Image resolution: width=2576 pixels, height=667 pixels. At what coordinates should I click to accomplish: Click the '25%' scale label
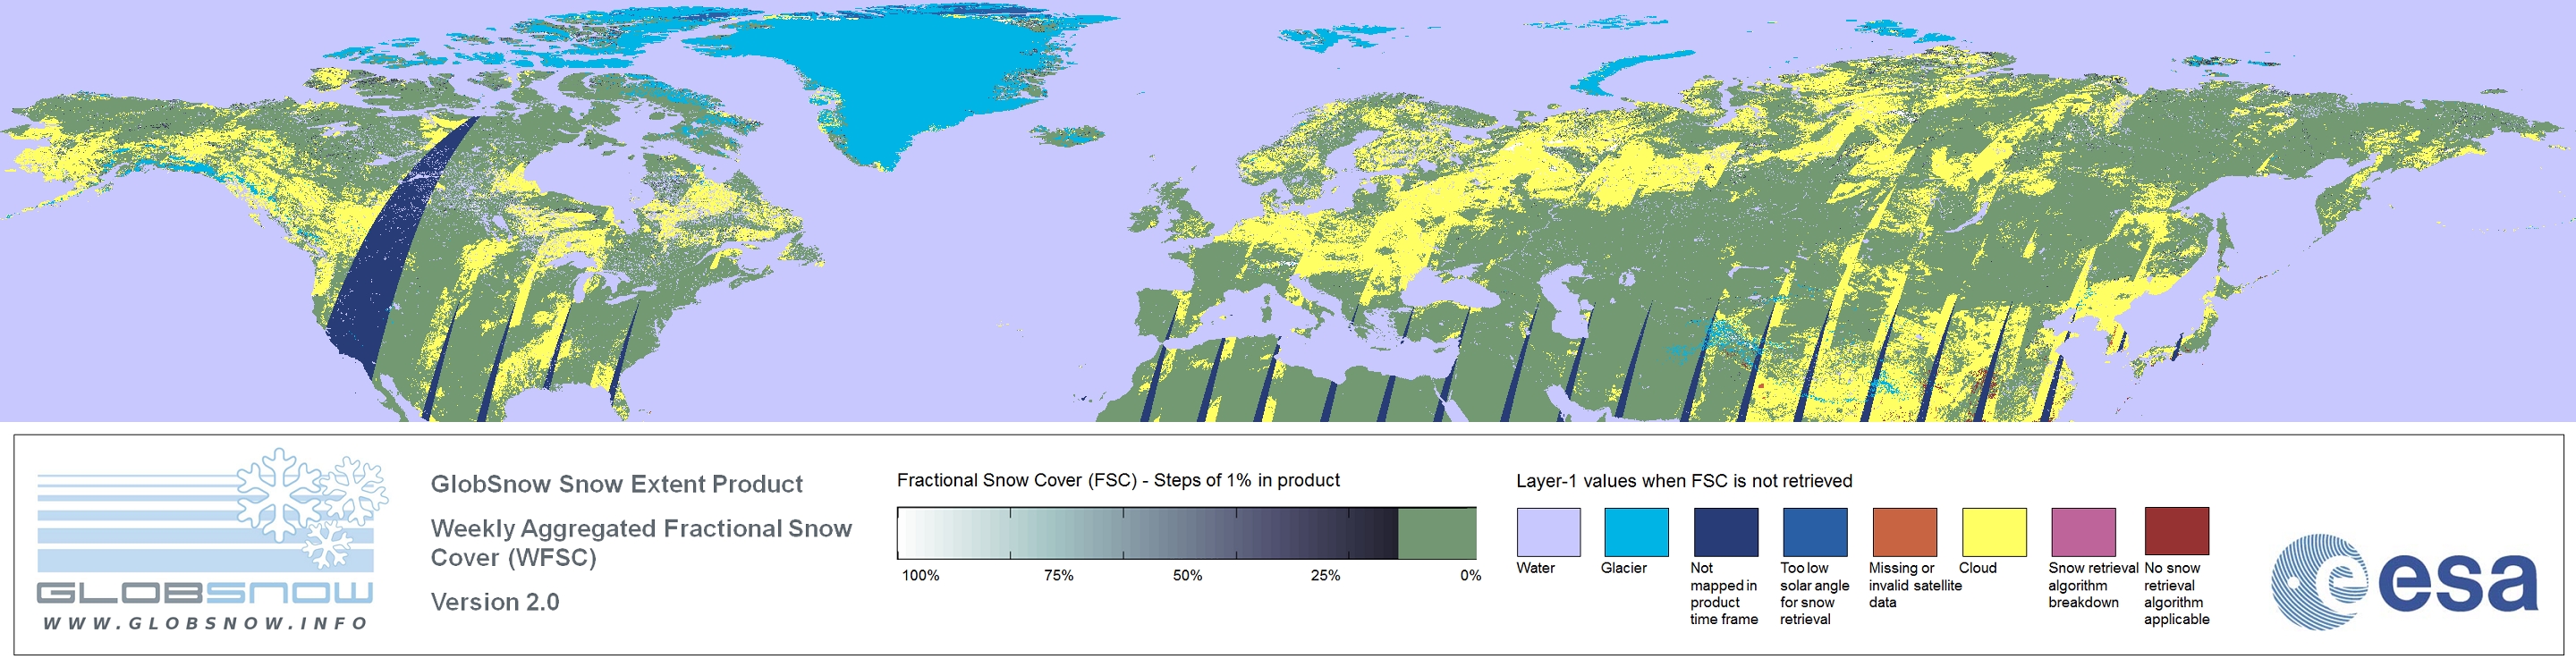1325,575
